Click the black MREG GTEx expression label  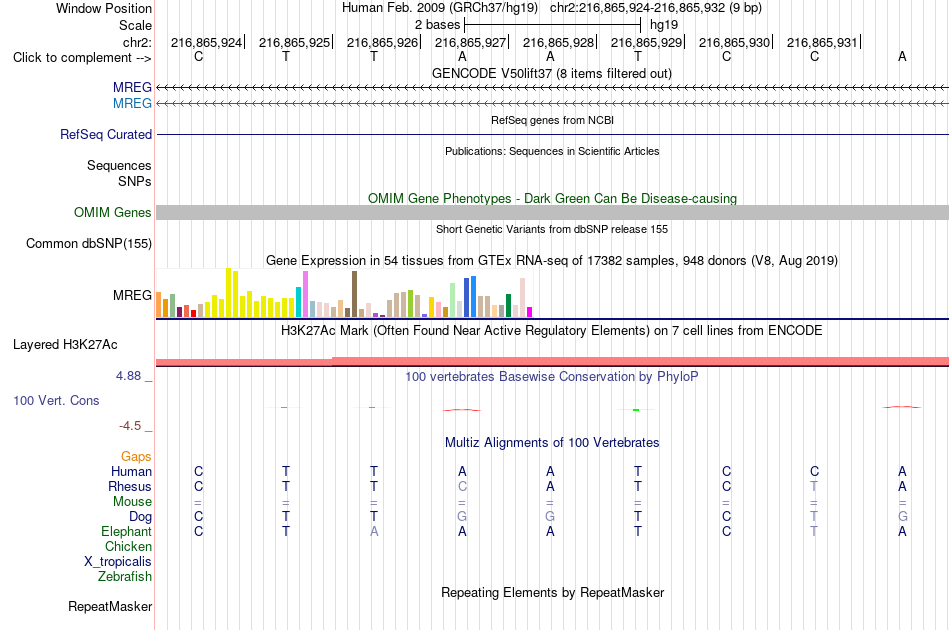(x=132, y=296)
